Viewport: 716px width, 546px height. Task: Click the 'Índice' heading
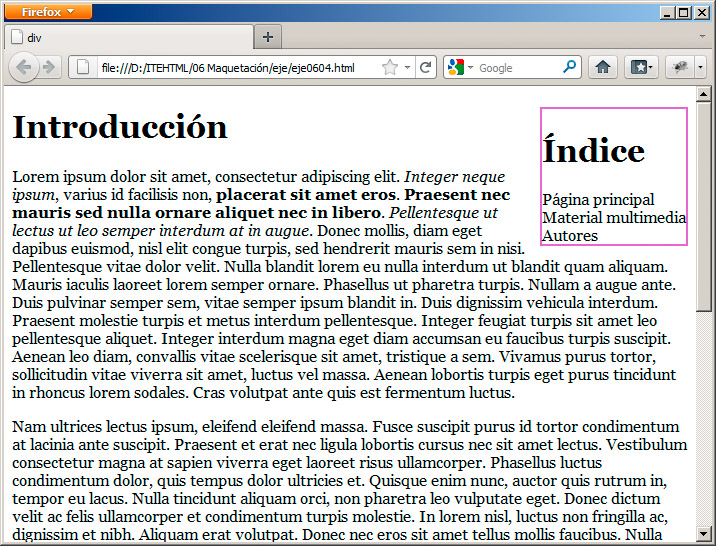[x=594, y=150]
